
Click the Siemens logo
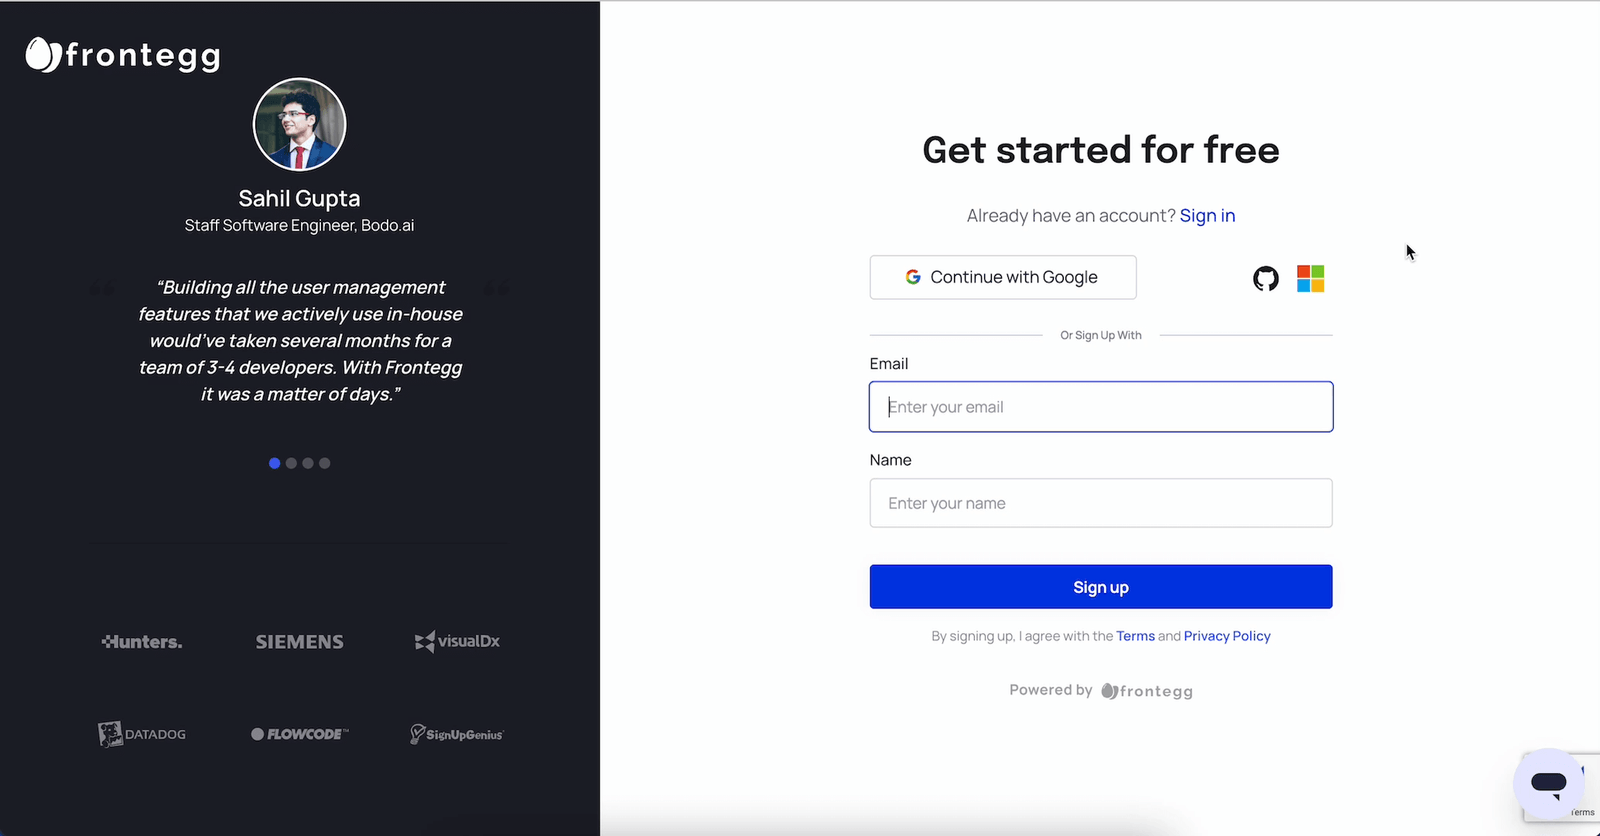pos(299,641)
